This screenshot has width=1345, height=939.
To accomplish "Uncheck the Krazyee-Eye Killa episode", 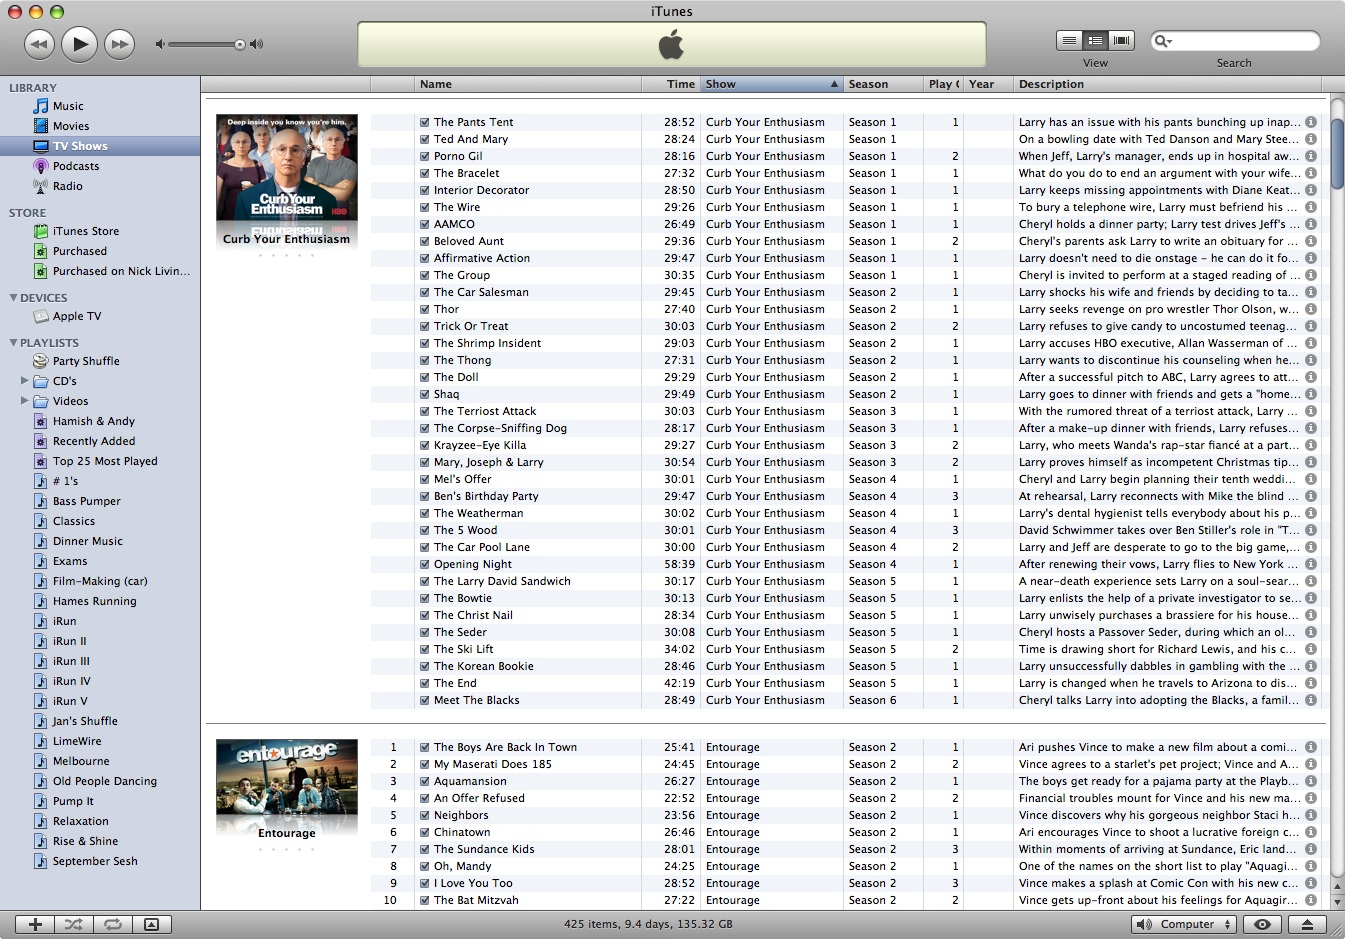I will pos(425,445).
